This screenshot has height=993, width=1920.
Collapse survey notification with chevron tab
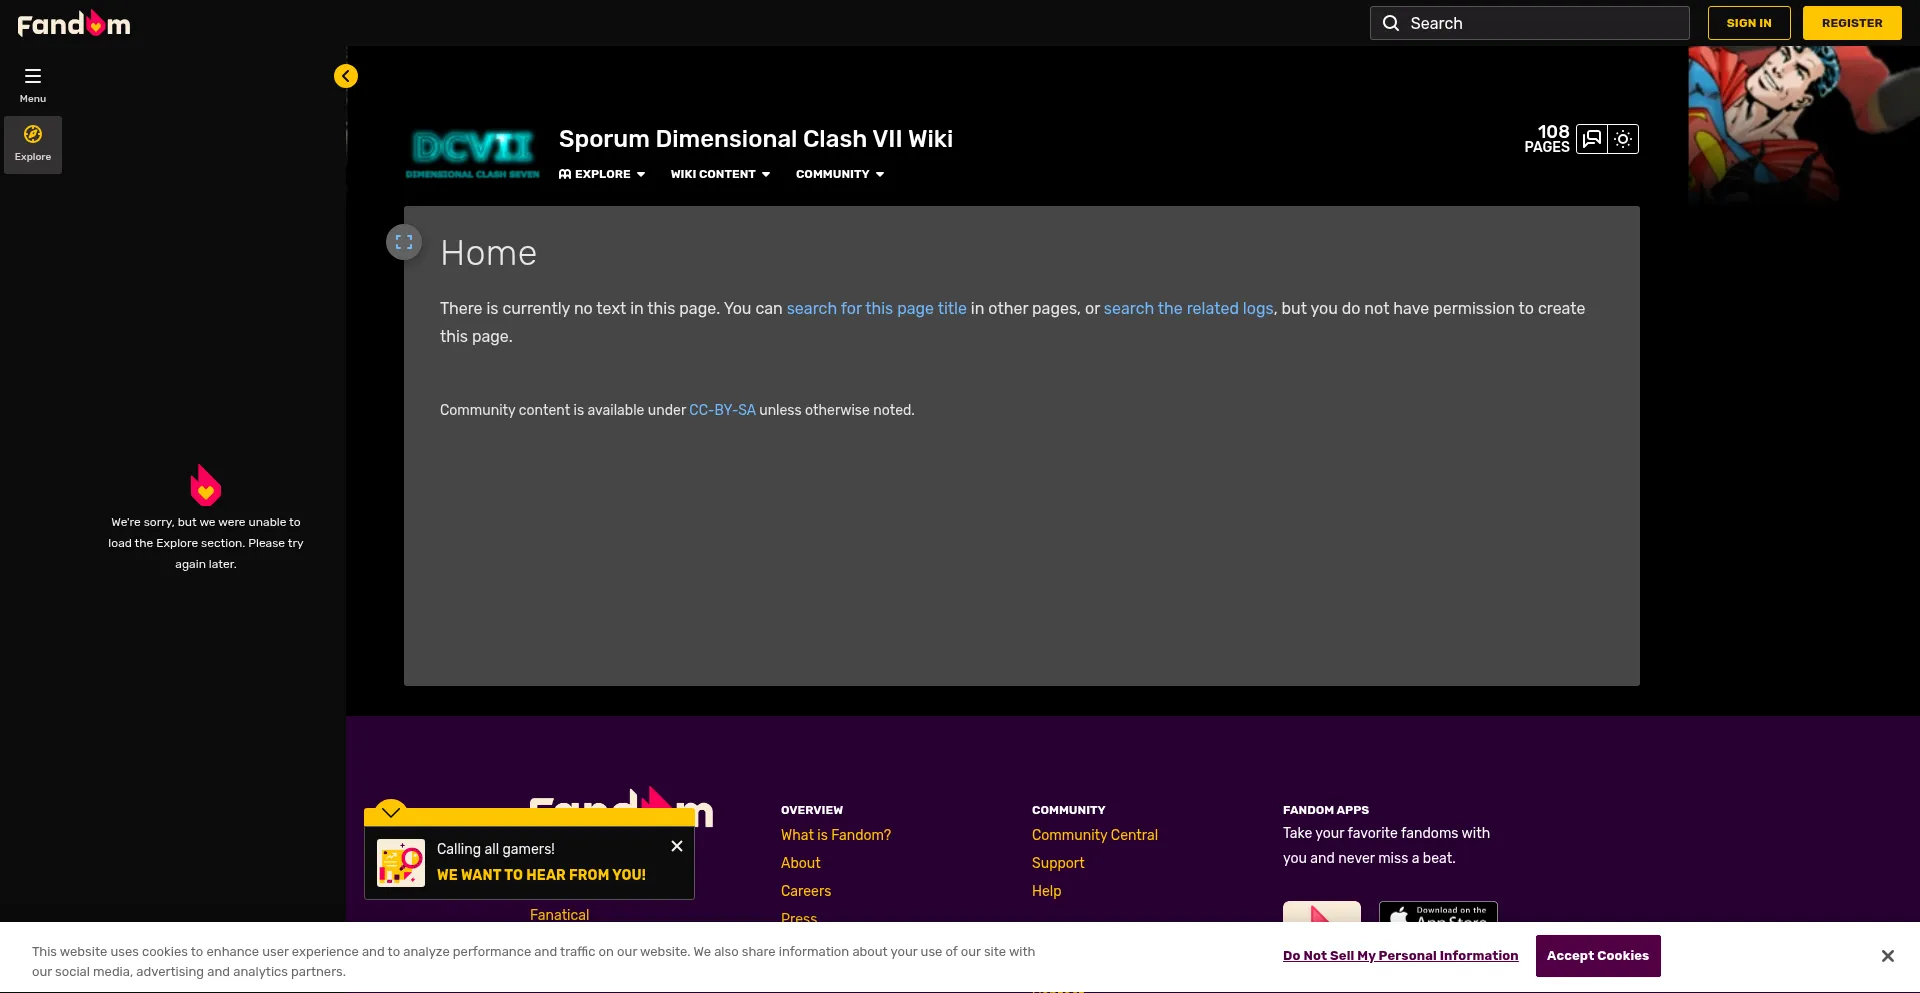click(x=391, y=811)
